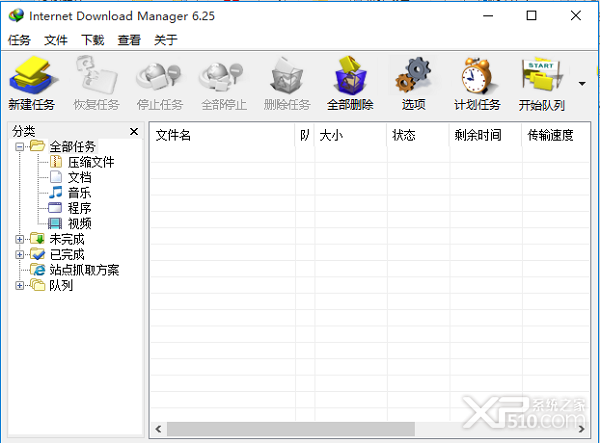
Task: Select the 压缩文件 category
Action: [x=91, y=162]
